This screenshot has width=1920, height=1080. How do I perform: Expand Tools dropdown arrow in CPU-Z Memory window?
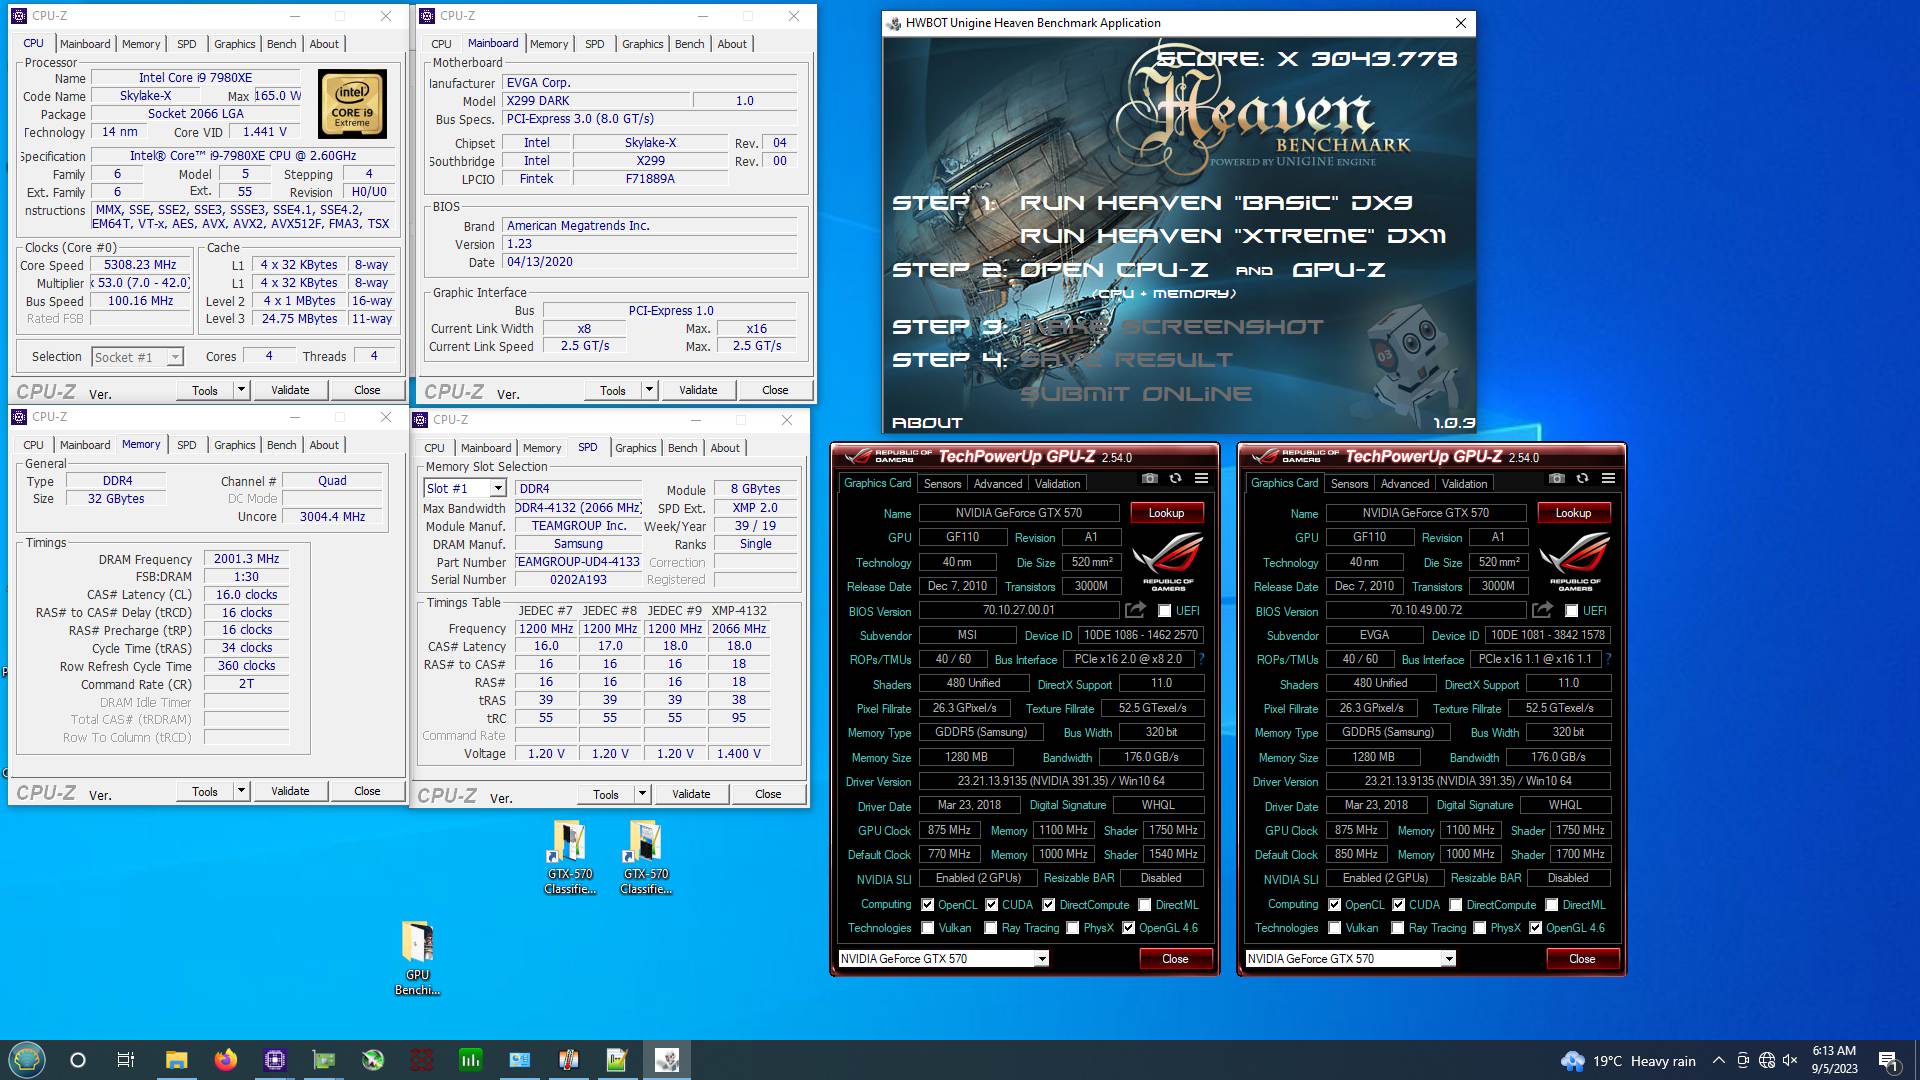(x=241, y=791)
